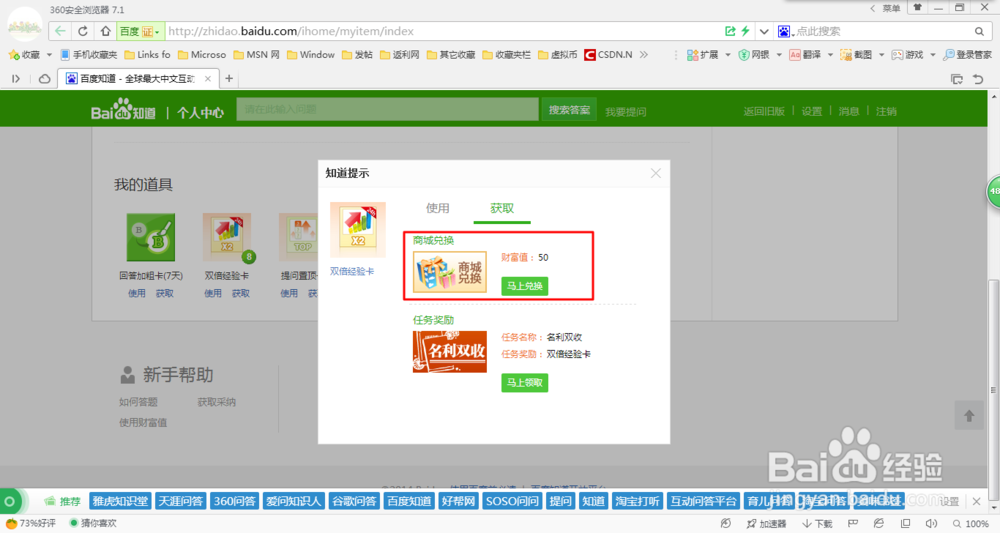
Task: Click the cloud sync icon near tabs
Action: (x=45, y=79)
